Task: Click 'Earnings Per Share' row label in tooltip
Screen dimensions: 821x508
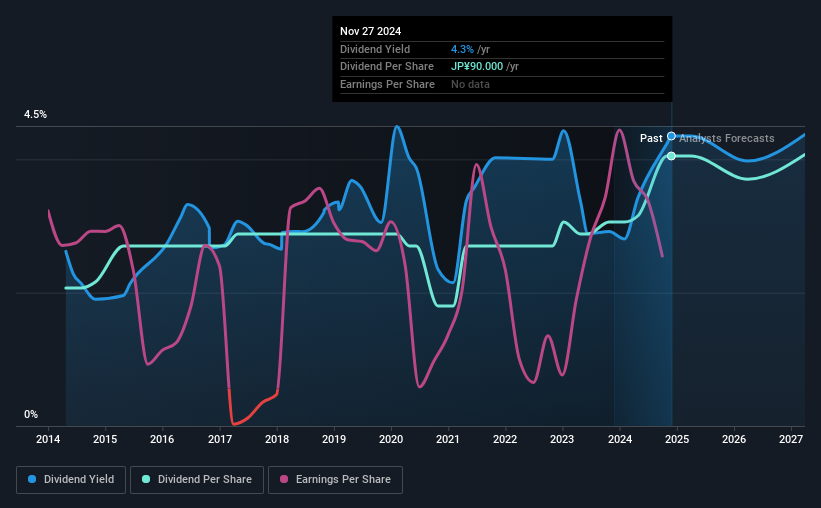Action: (387, 84)
